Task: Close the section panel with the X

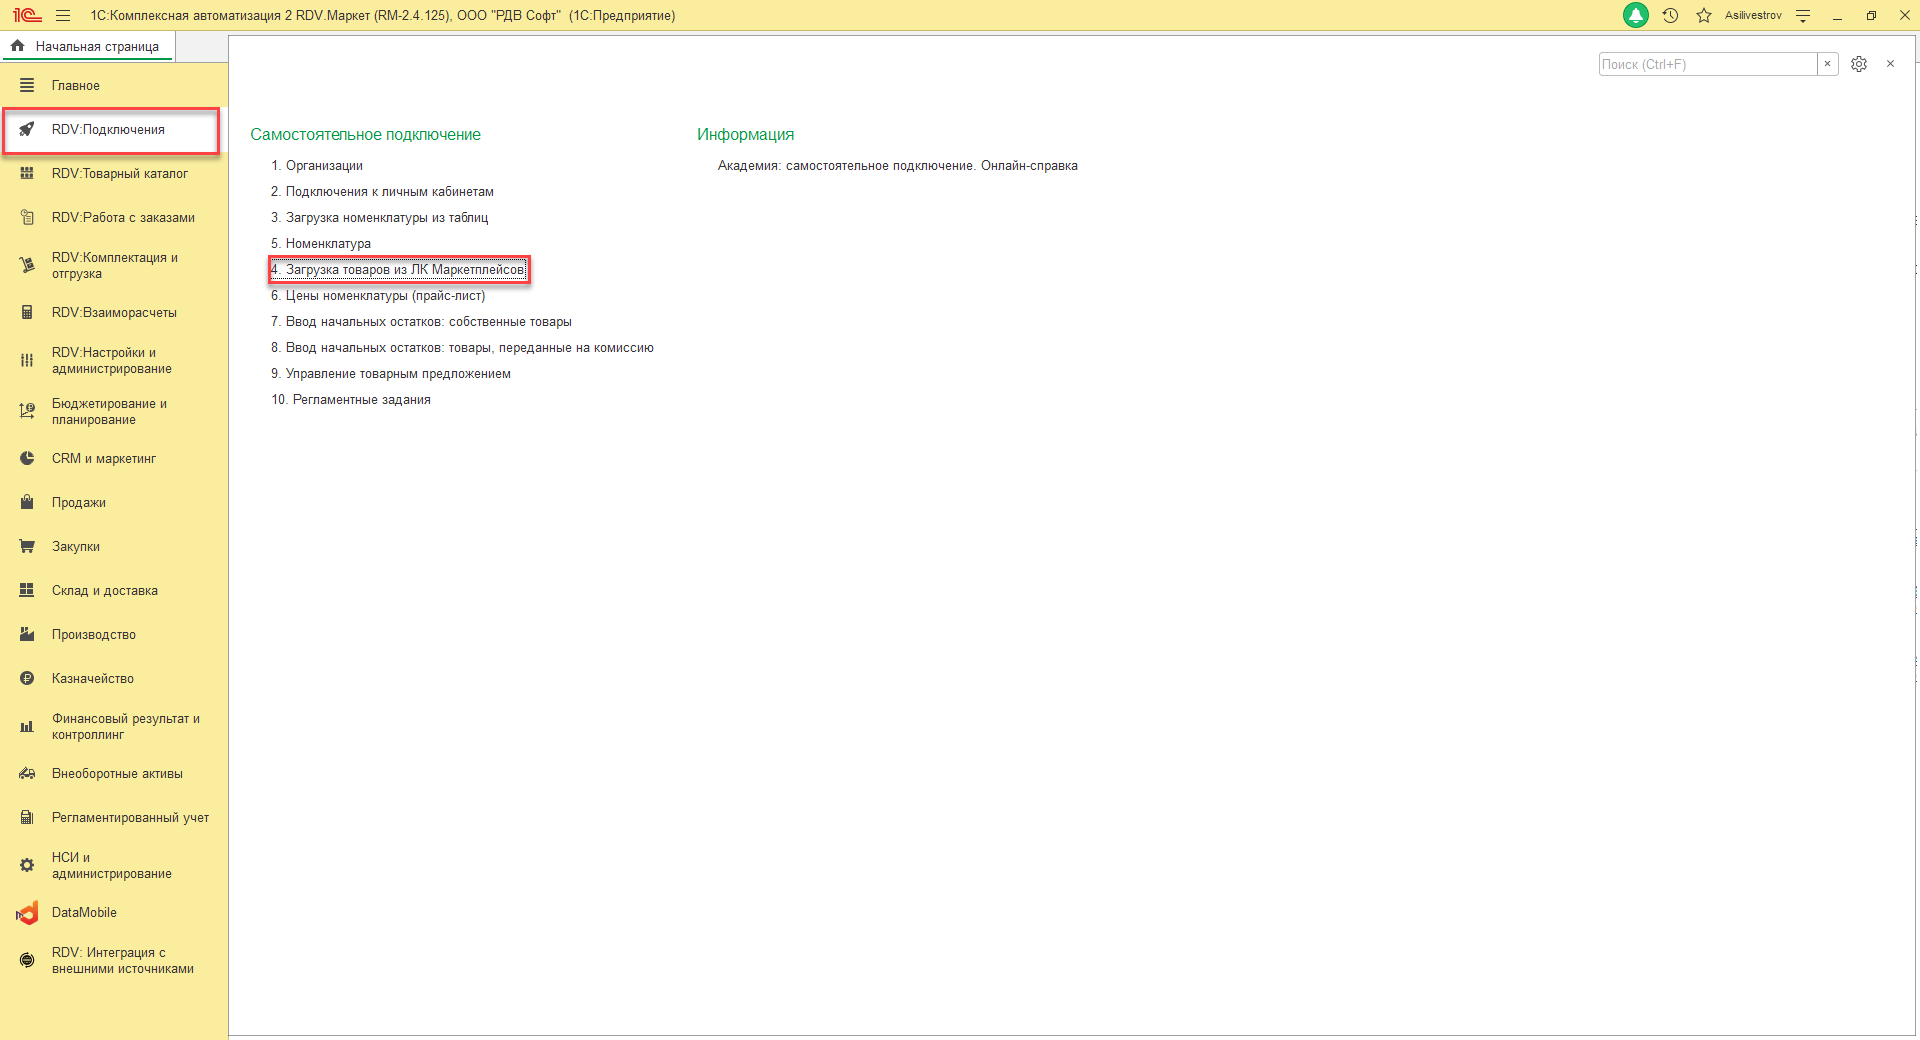Action: [1890, 64]
